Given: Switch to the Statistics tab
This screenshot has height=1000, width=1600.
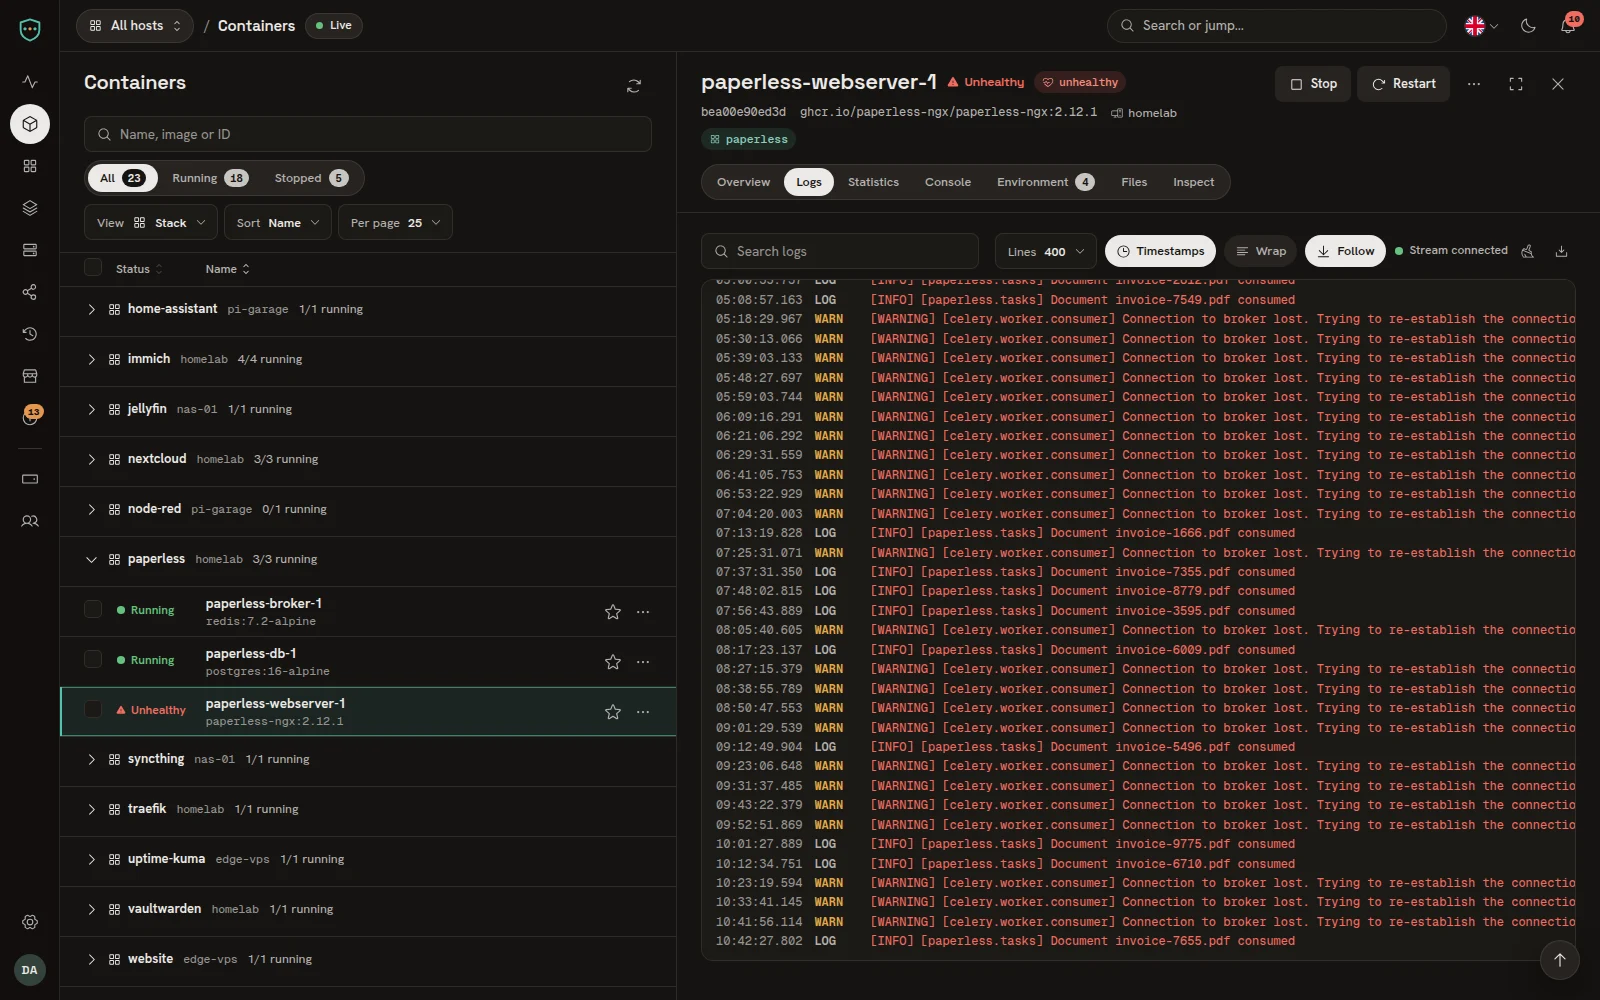Looking at the screenshot, I should [x=873, y=182].
